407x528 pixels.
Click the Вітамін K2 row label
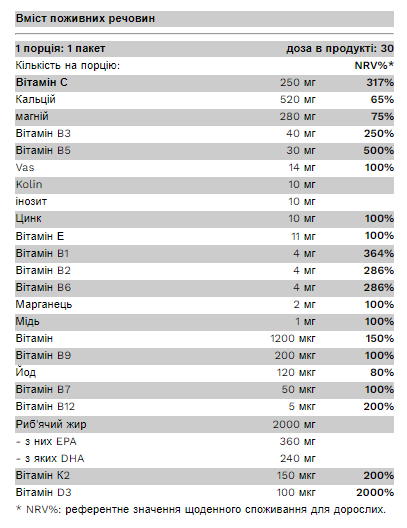(x=42, y=475)
